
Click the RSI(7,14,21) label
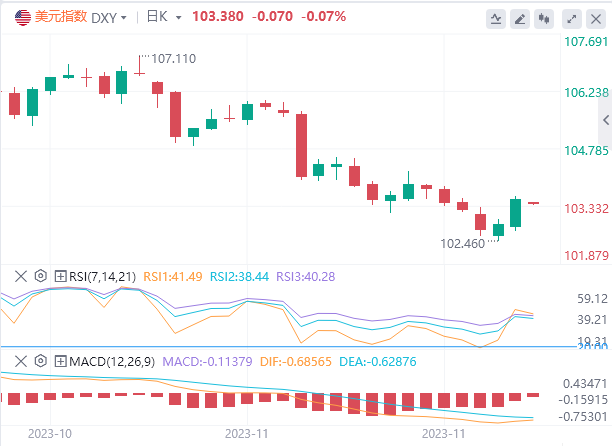(x=102, y=277)
